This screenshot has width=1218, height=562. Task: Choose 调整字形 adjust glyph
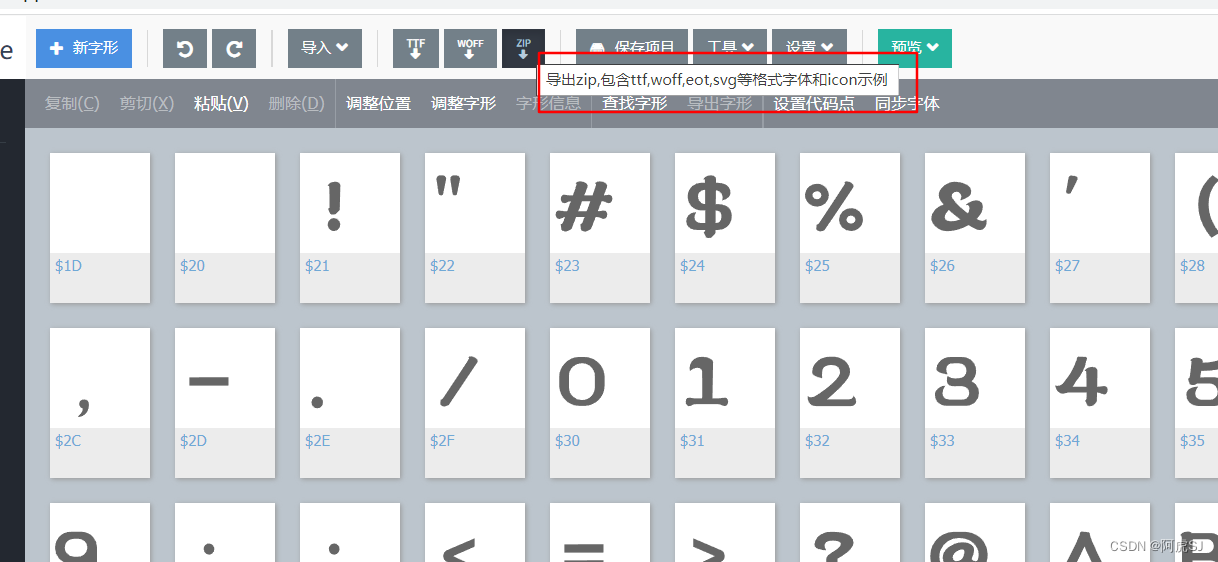464,103
